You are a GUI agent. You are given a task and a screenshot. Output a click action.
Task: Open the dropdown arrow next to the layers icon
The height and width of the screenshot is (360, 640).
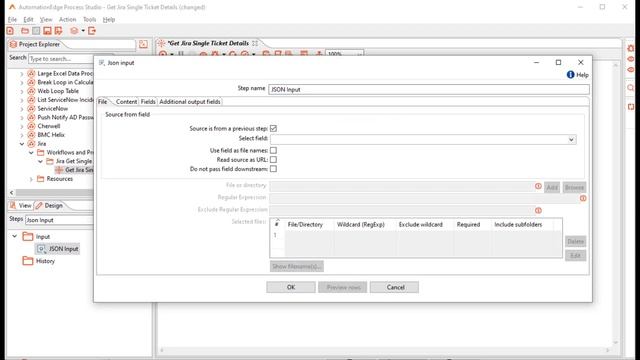point(83,31)
